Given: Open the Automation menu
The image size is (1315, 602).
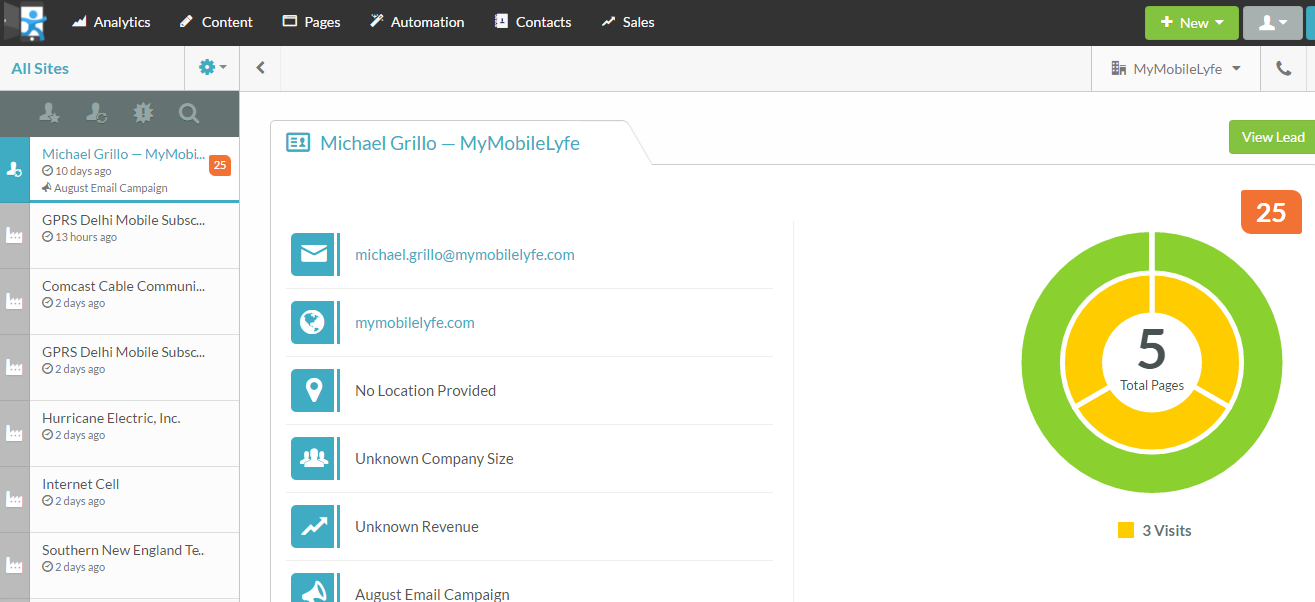Looking at the screenshot, I should [416, 22].
